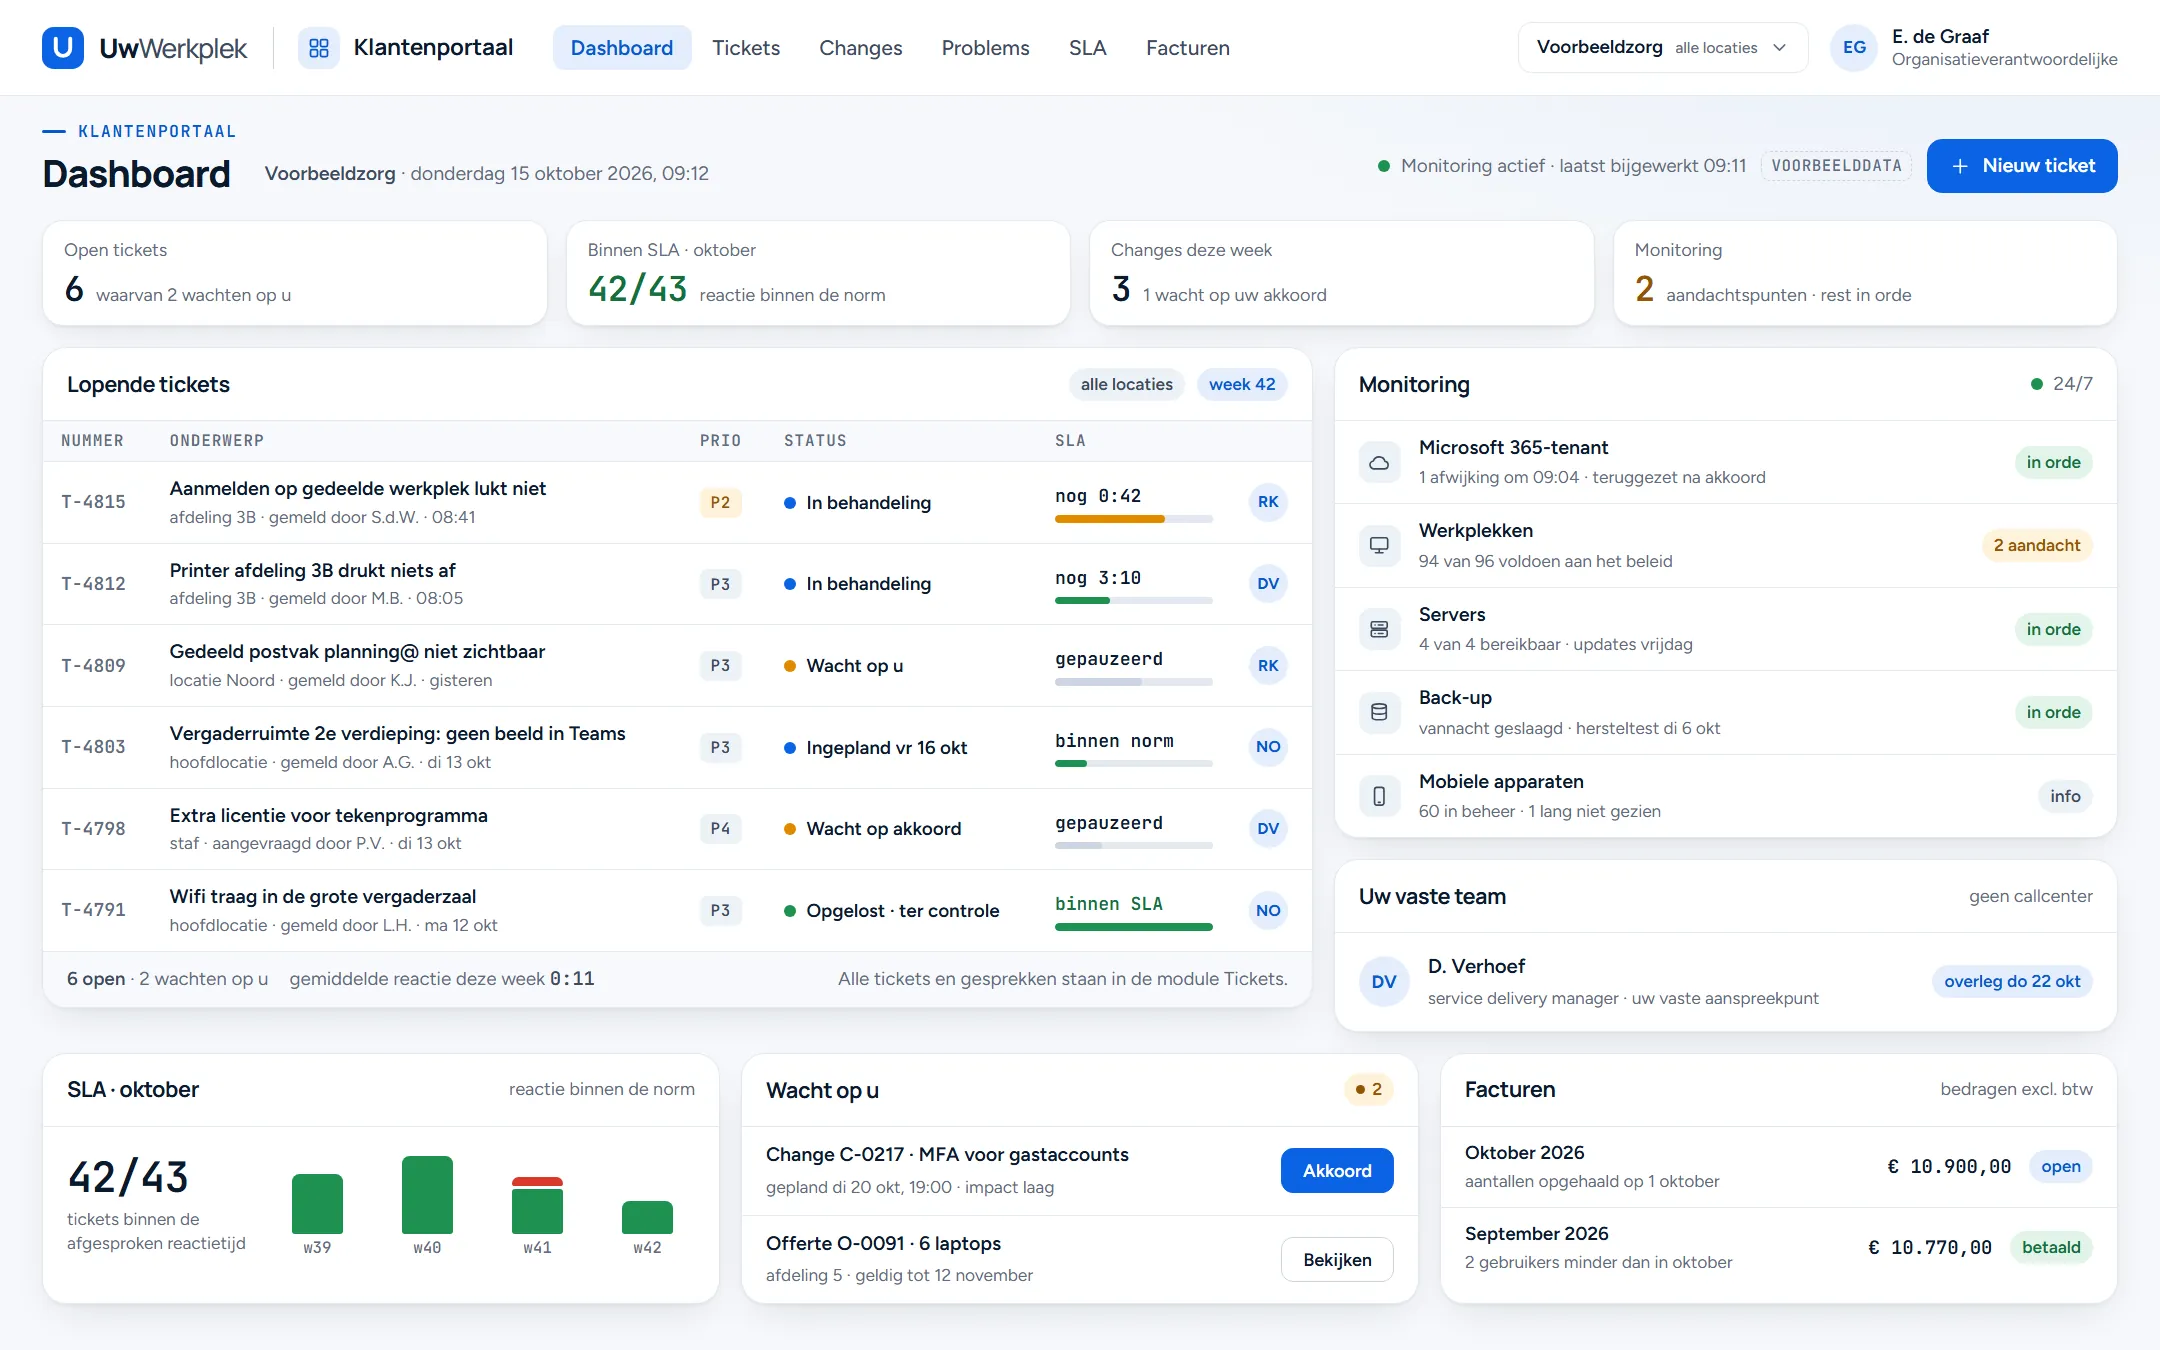Open ticket row T-4803 Vergaderruimte geen beeld
Viewport: 2160px width, 1350px height.
(677, 747)
